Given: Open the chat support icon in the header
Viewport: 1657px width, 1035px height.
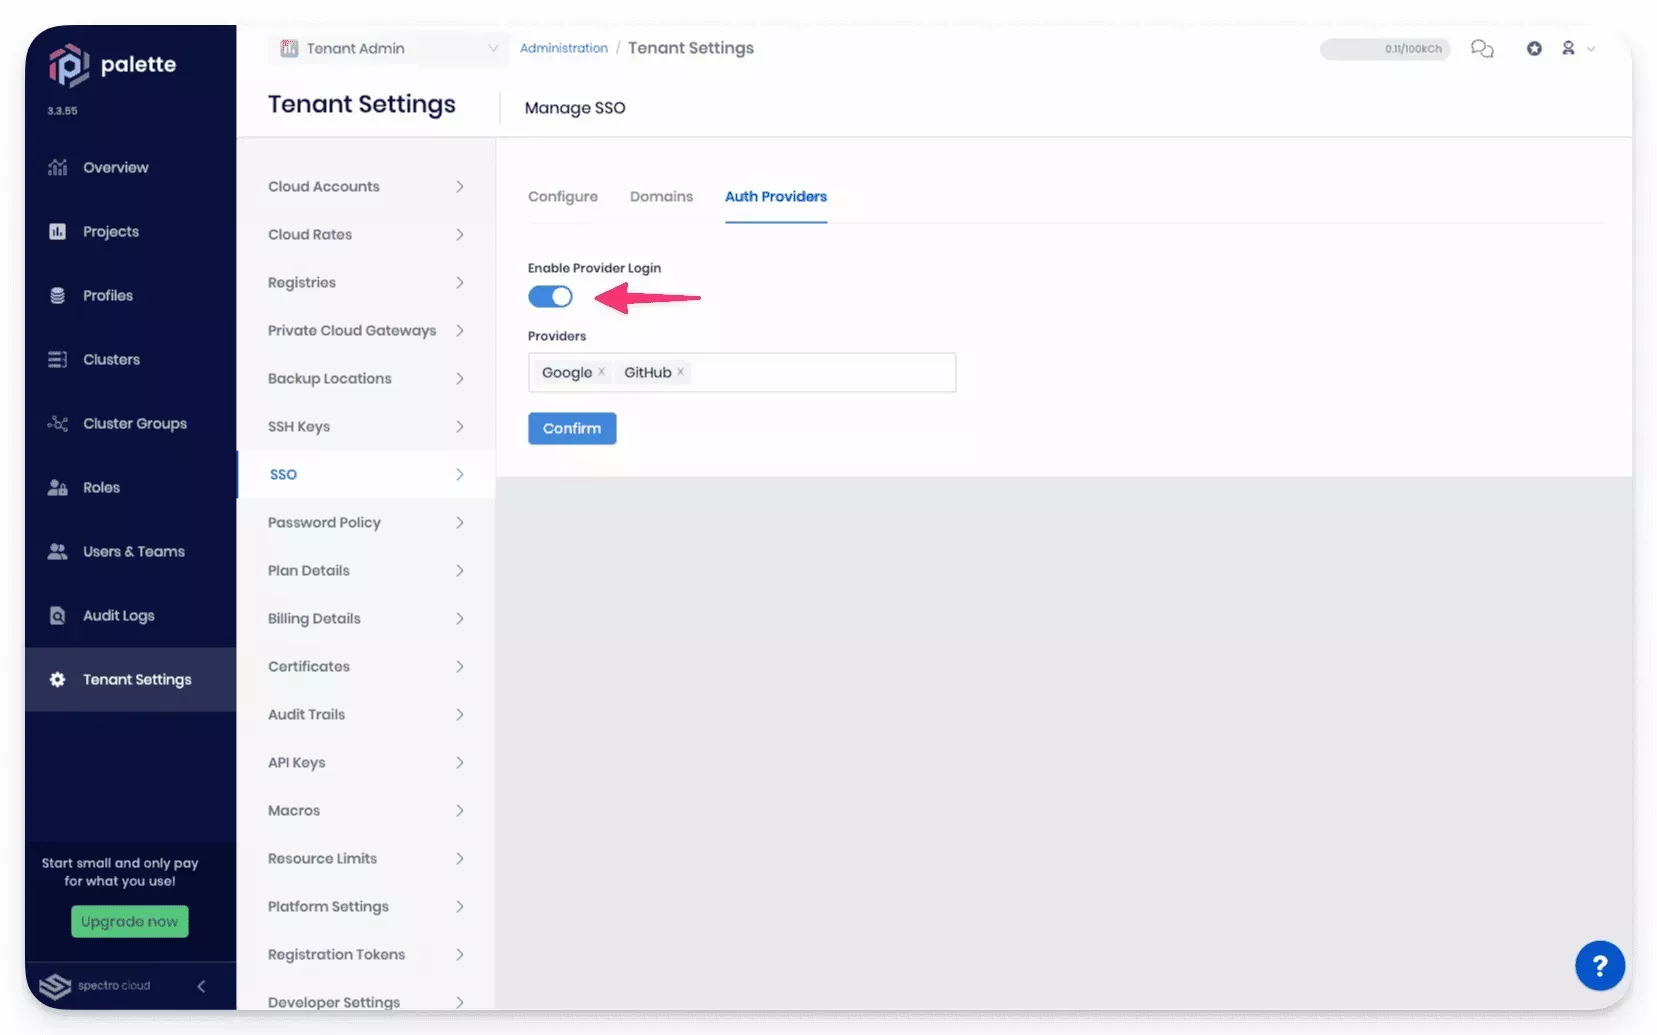Looking at the screenshot, I should pyautogui.click(x=1482, y=48).
